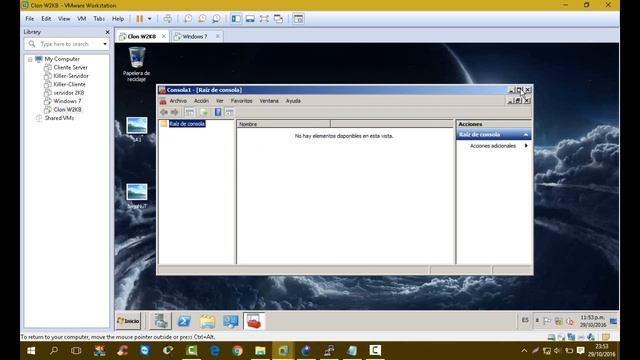Open the snapshot manager icon

pyautogui.click(x=216, y=19)
